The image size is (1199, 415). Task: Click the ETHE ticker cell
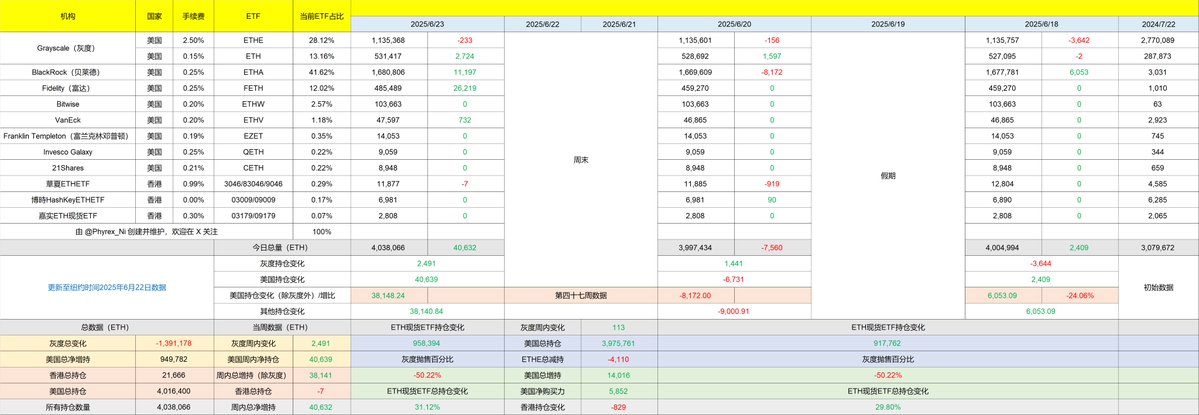(x=254, y=40)
